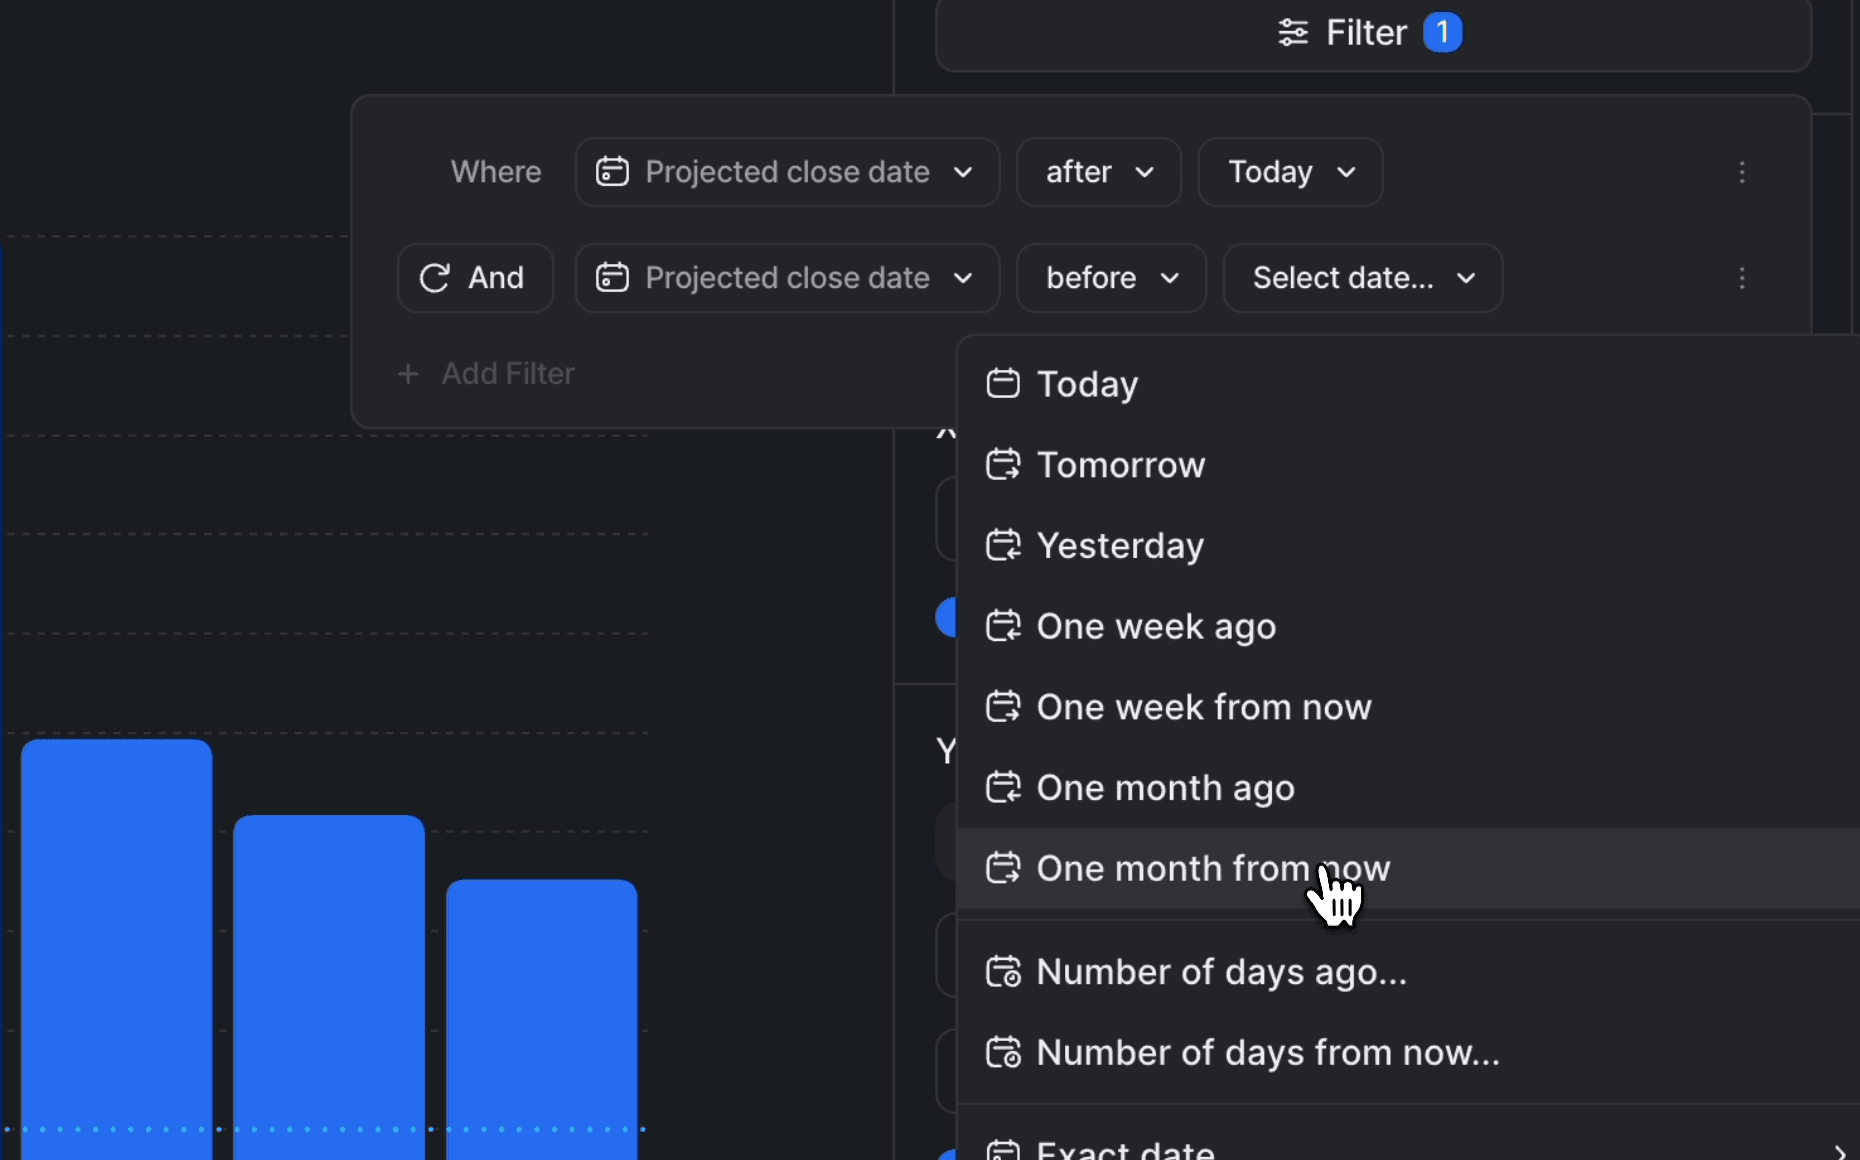Click the Add Filter button
This screenshot has width=1860, height=1160.
(x=507, y=374)
